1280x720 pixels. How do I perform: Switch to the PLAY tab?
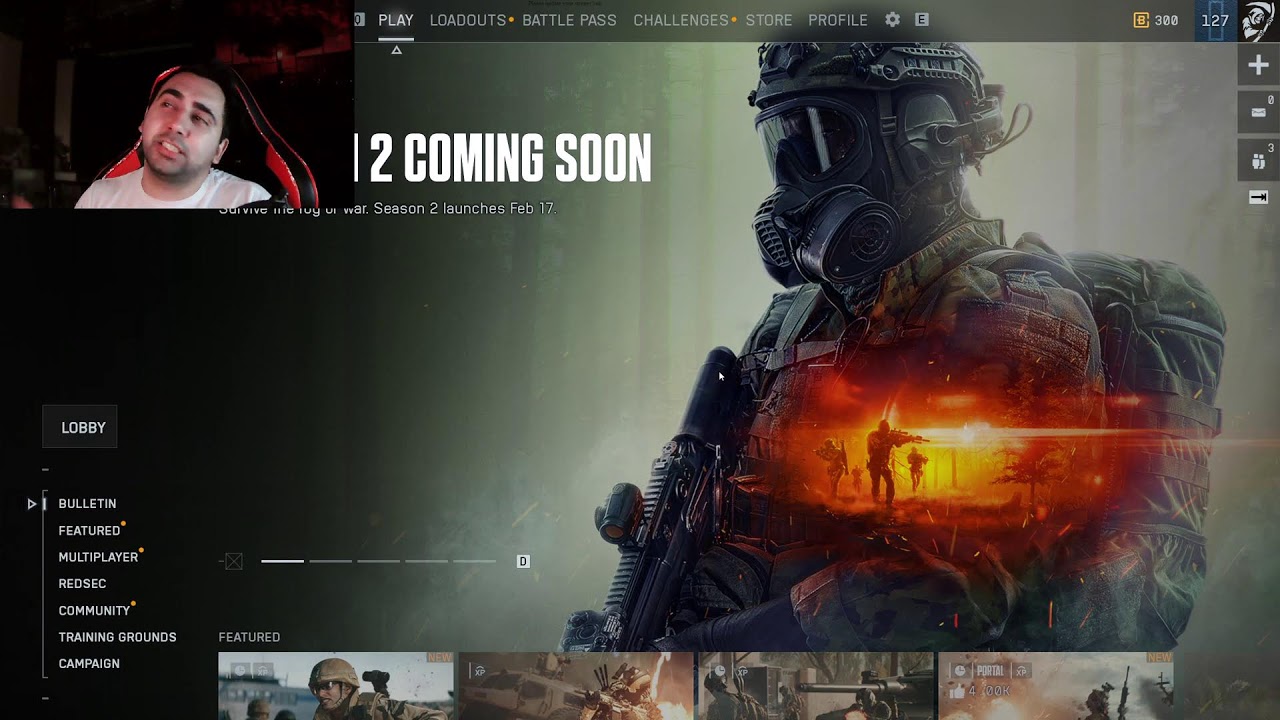click(x=396, y=20)
